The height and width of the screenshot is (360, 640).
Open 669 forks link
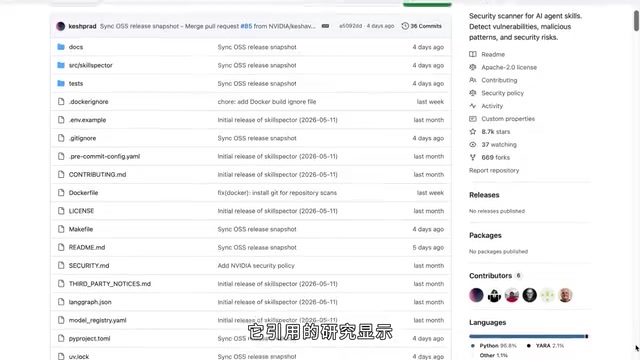[496, 158]
